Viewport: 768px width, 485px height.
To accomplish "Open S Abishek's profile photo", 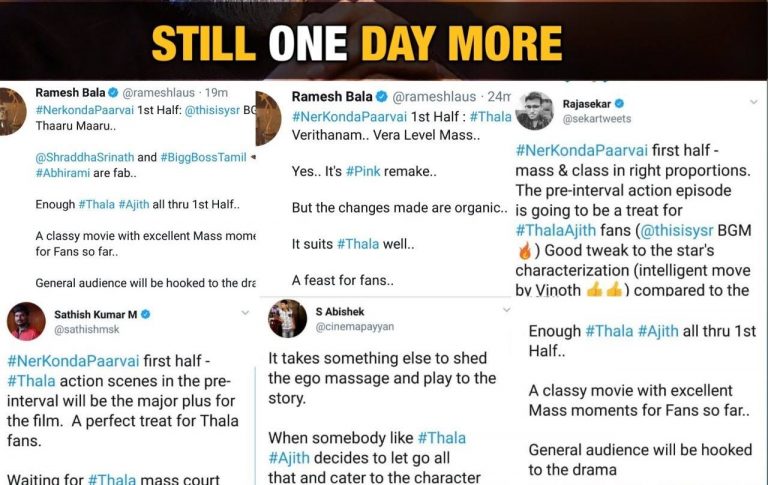I will click(287, 318).
